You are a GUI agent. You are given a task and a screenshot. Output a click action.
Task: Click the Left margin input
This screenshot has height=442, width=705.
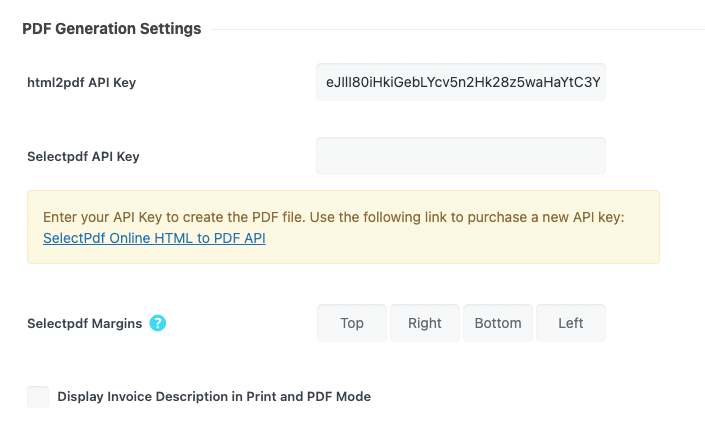pyautogui.click(x=571, y=323)
